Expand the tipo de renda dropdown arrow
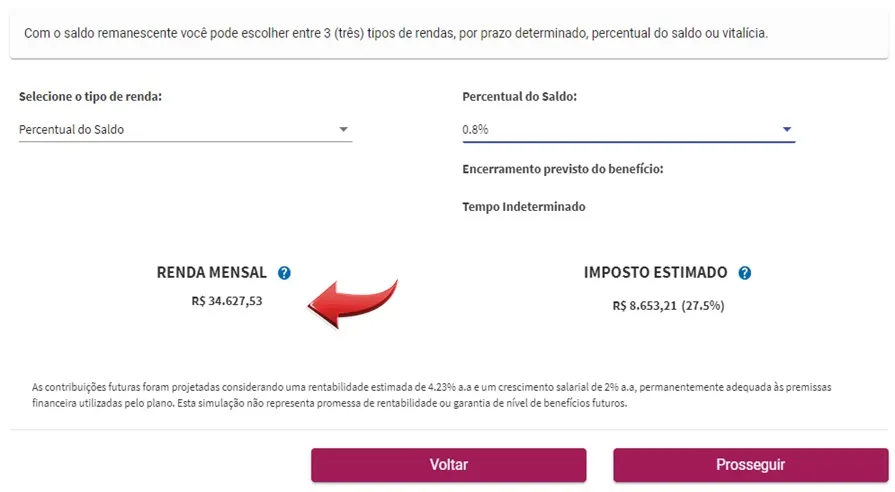Viewport: 895px width, 492px height. point(343,130)
